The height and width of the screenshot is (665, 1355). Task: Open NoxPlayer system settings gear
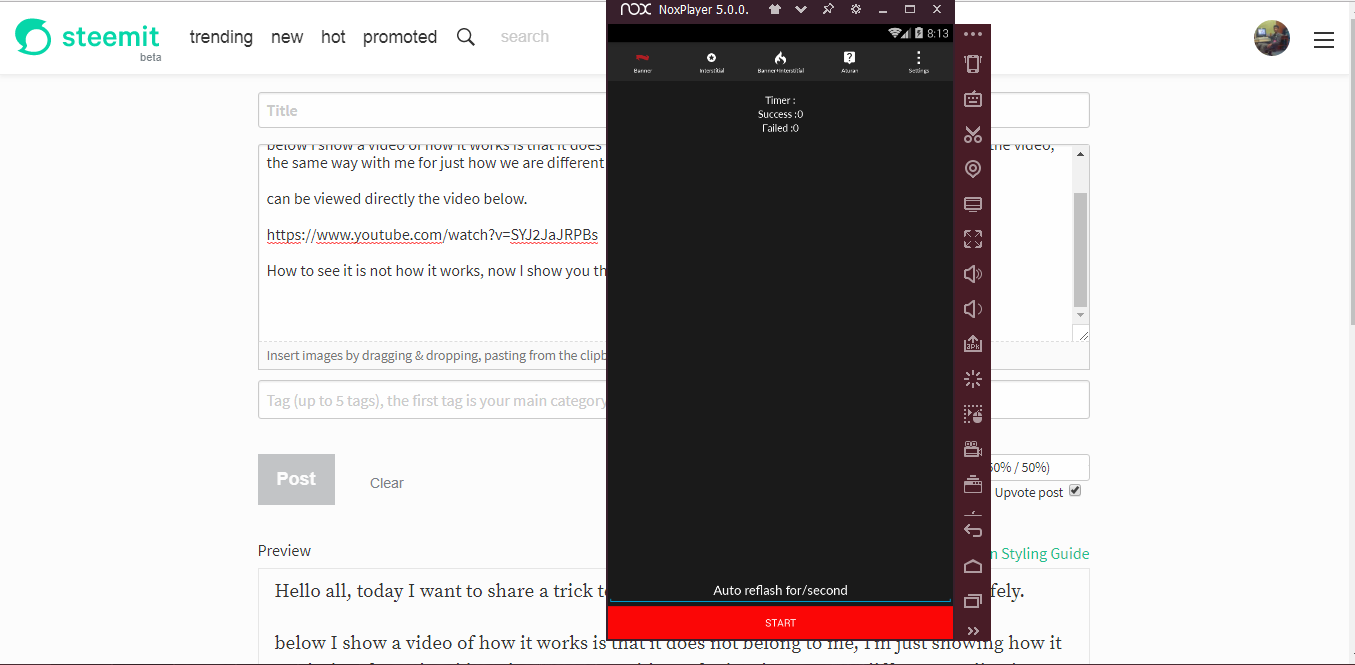pyautogui.click(x=855, y=9)
